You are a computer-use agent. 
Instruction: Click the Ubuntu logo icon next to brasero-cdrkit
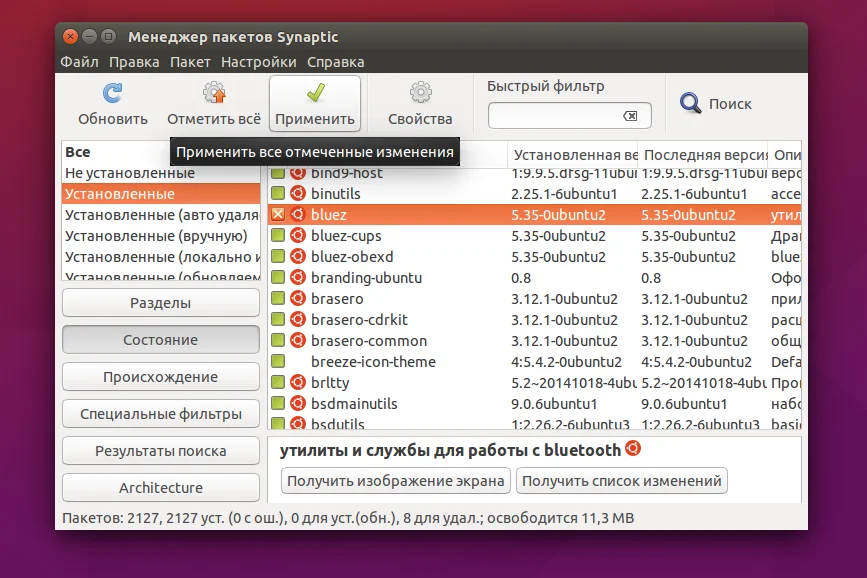(x=298, y=320)
